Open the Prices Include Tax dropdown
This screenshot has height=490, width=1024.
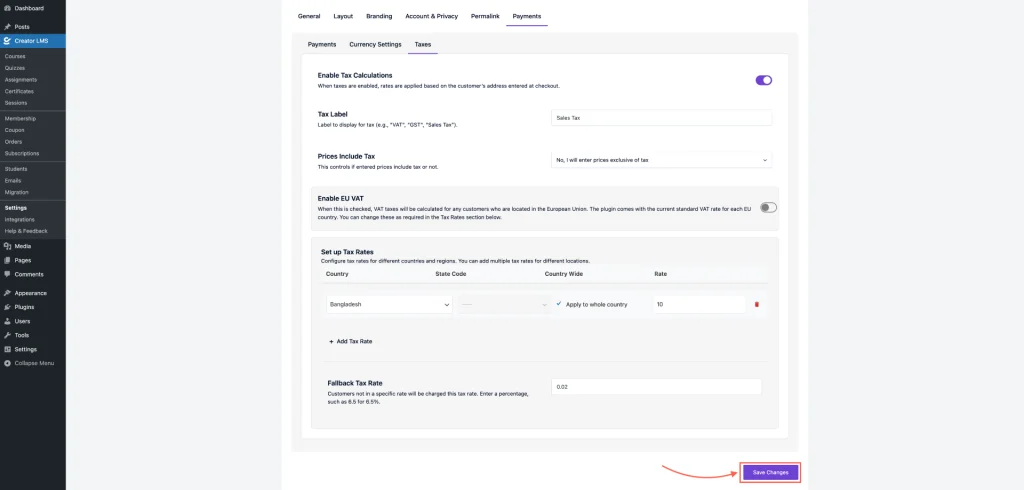[661, 159]
